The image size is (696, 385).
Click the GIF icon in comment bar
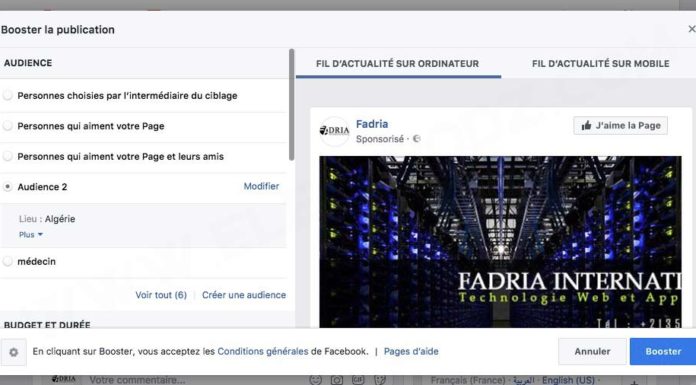pyautogui.click(x=358, y=380)
